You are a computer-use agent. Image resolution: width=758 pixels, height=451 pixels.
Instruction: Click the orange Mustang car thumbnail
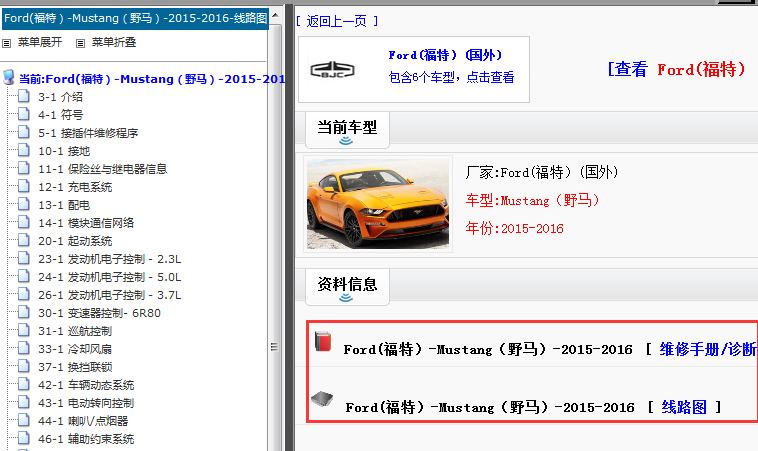378,204
